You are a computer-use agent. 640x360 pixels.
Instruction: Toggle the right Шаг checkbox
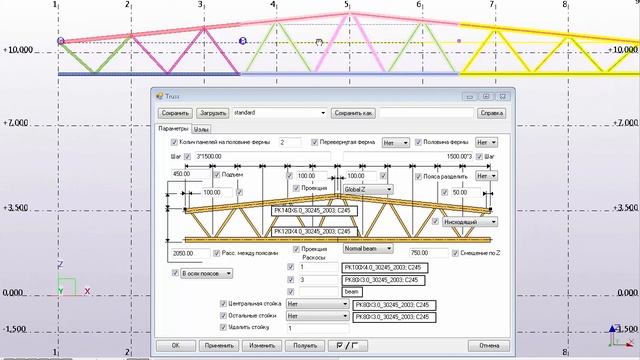click(x=479, y=156)
